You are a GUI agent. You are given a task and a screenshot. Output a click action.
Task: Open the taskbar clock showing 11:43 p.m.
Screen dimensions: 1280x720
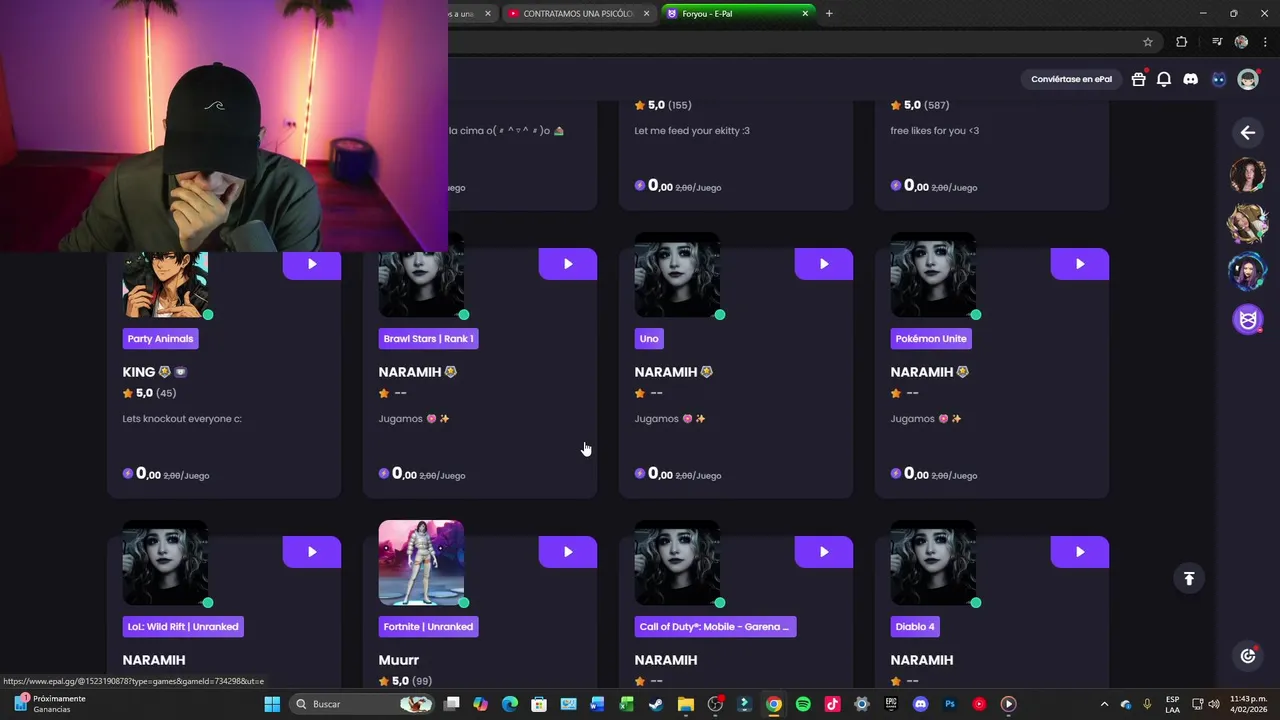(x=1248, y=704)
